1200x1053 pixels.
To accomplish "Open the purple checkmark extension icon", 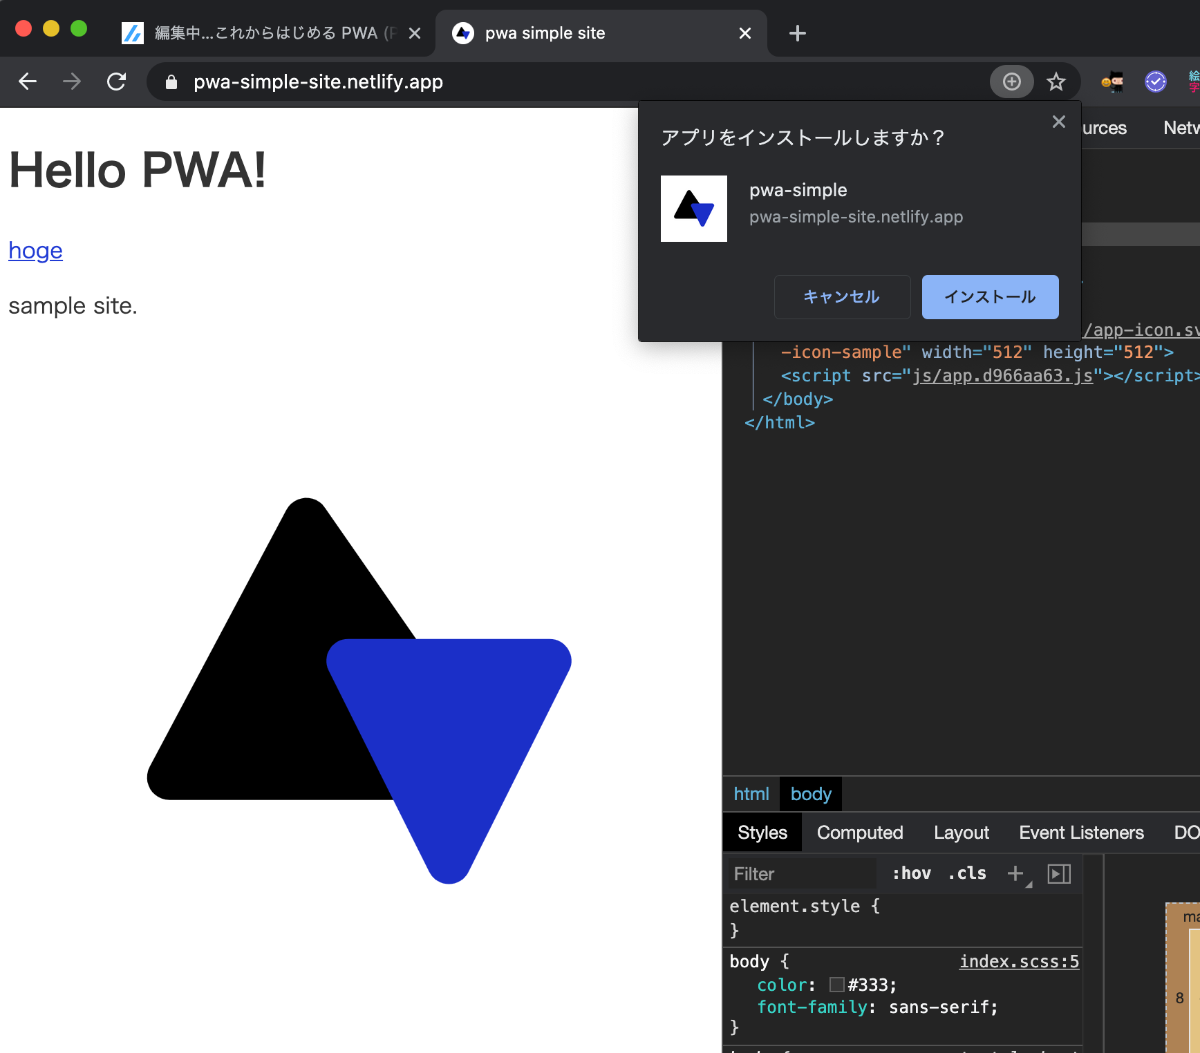I will pos(1155,82).
